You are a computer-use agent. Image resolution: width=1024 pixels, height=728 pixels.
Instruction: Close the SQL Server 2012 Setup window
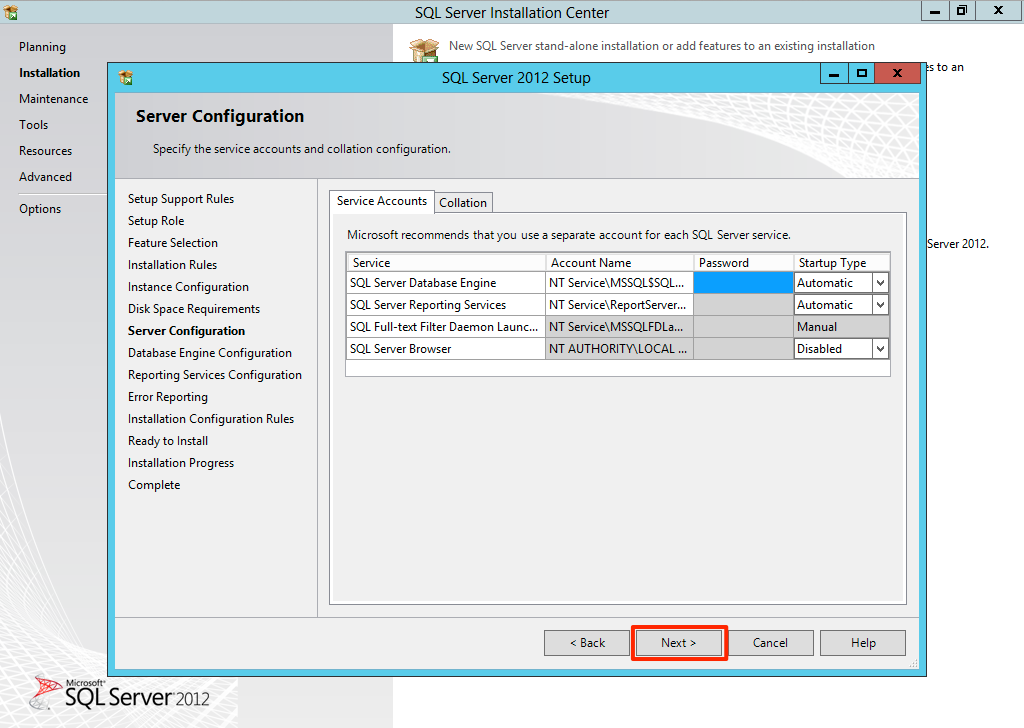[897, 73]
